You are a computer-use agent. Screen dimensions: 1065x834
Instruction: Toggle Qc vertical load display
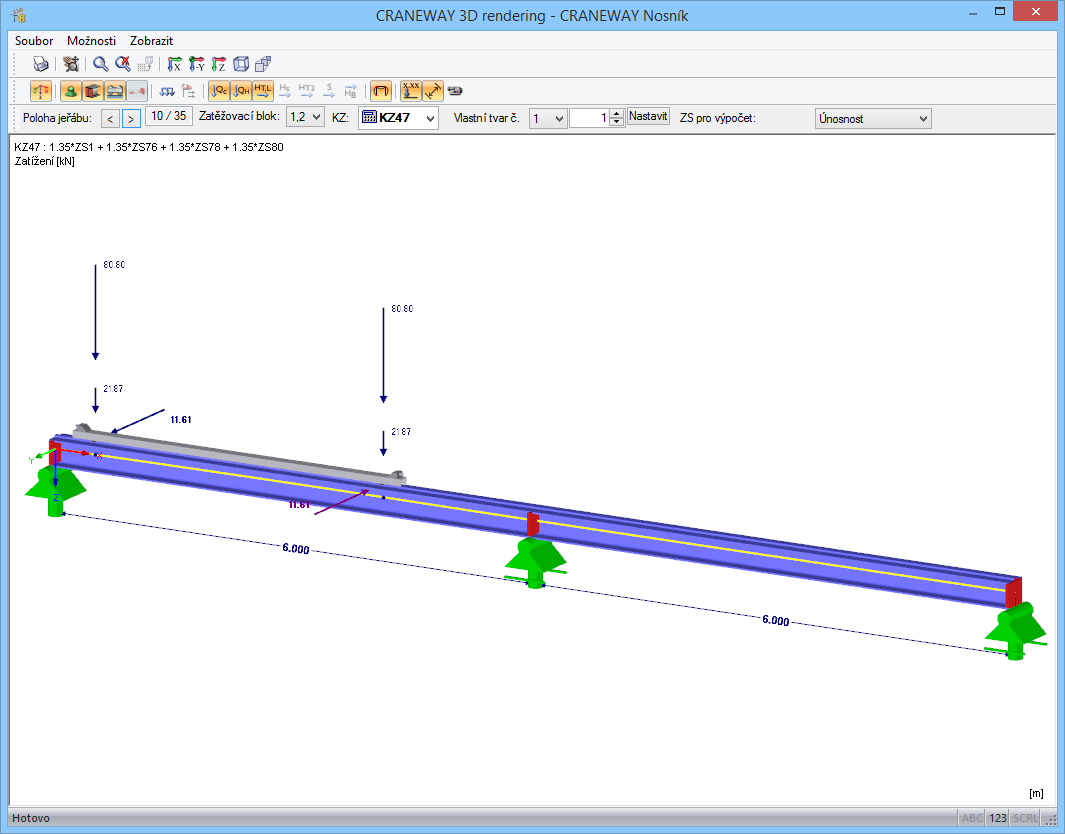pyautogui.click(x=219, y=90)
